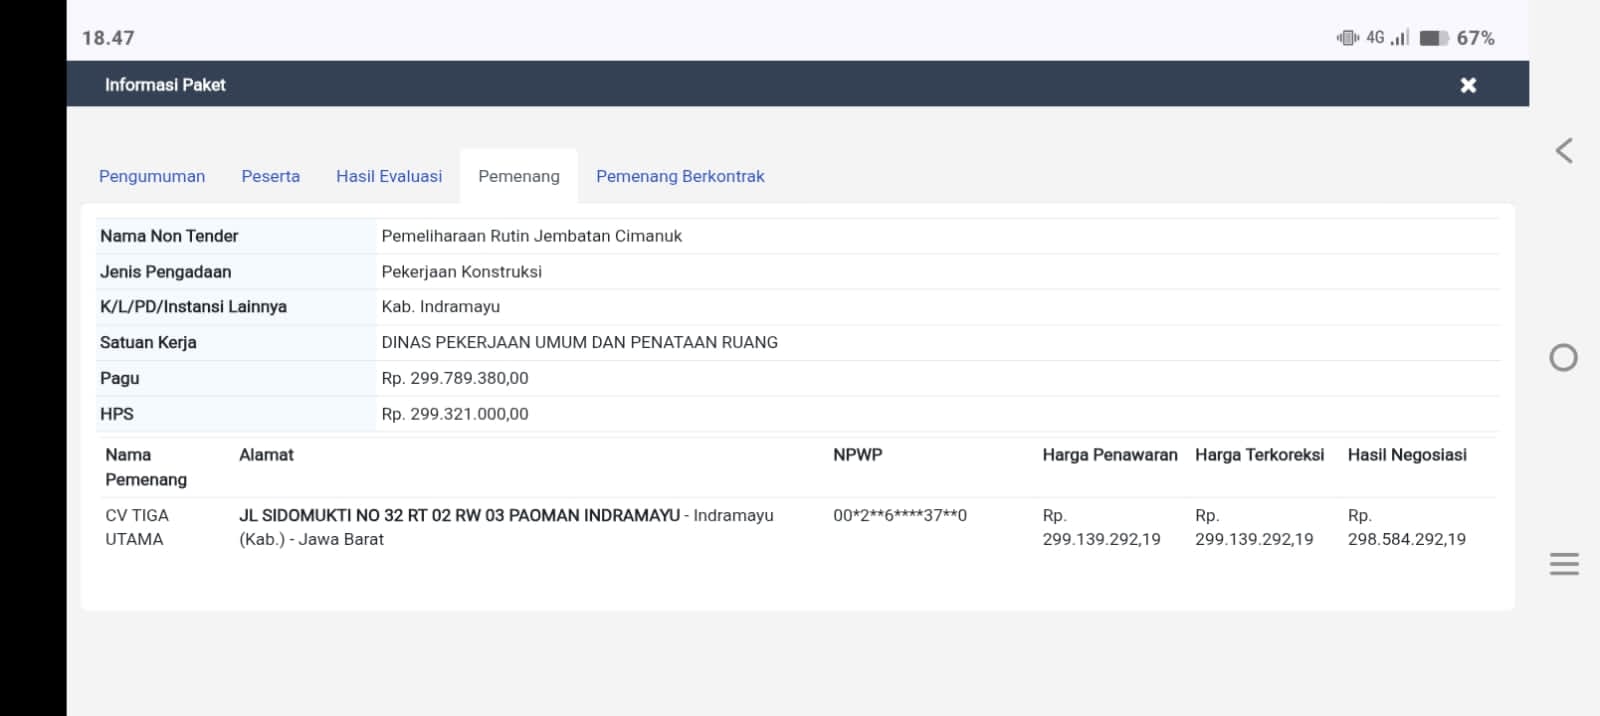Close the Informasi Paket dialog
The height and width of the screenshot is (716, 1600).
pos(1468,85)
